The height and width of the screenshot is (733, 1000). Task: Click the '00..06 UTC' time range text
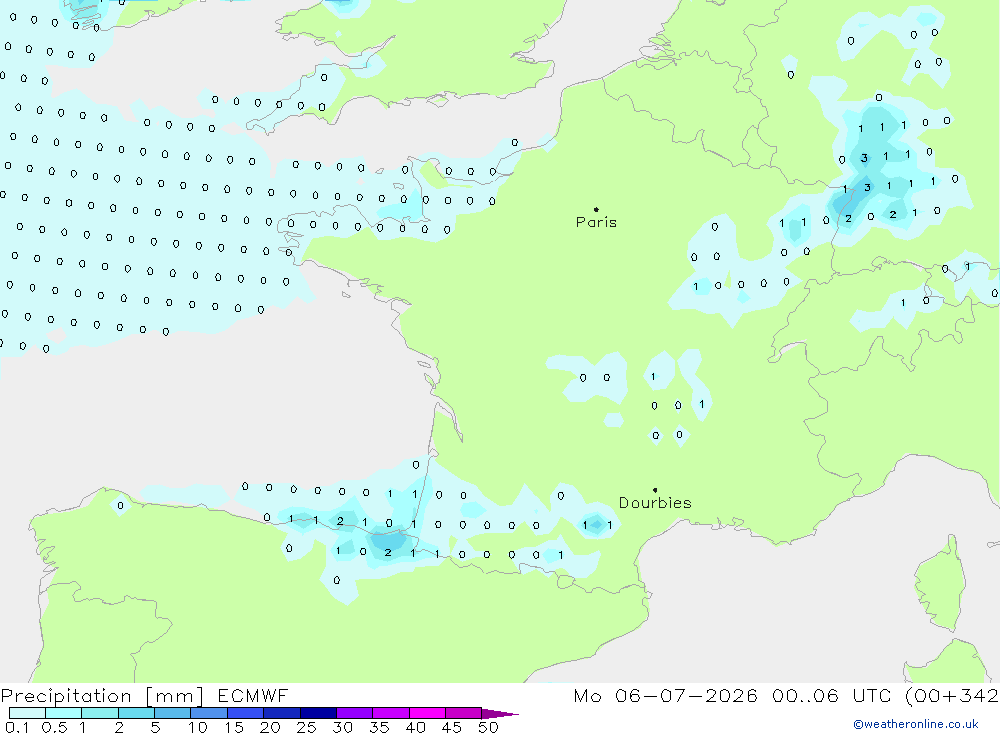(831, 695)
